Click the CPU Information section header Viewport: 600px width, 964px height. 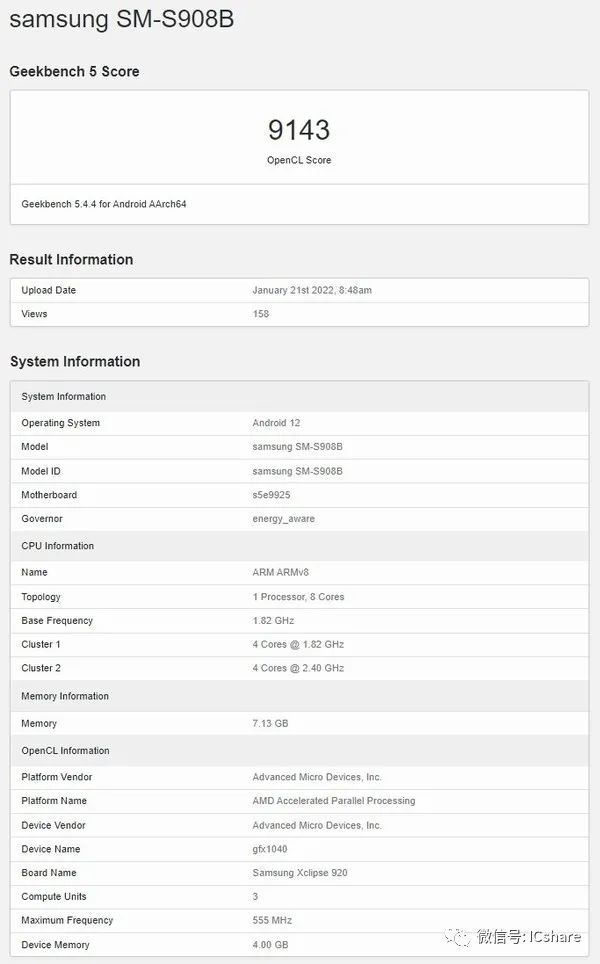pyautogui.click(x=299, y=546)
